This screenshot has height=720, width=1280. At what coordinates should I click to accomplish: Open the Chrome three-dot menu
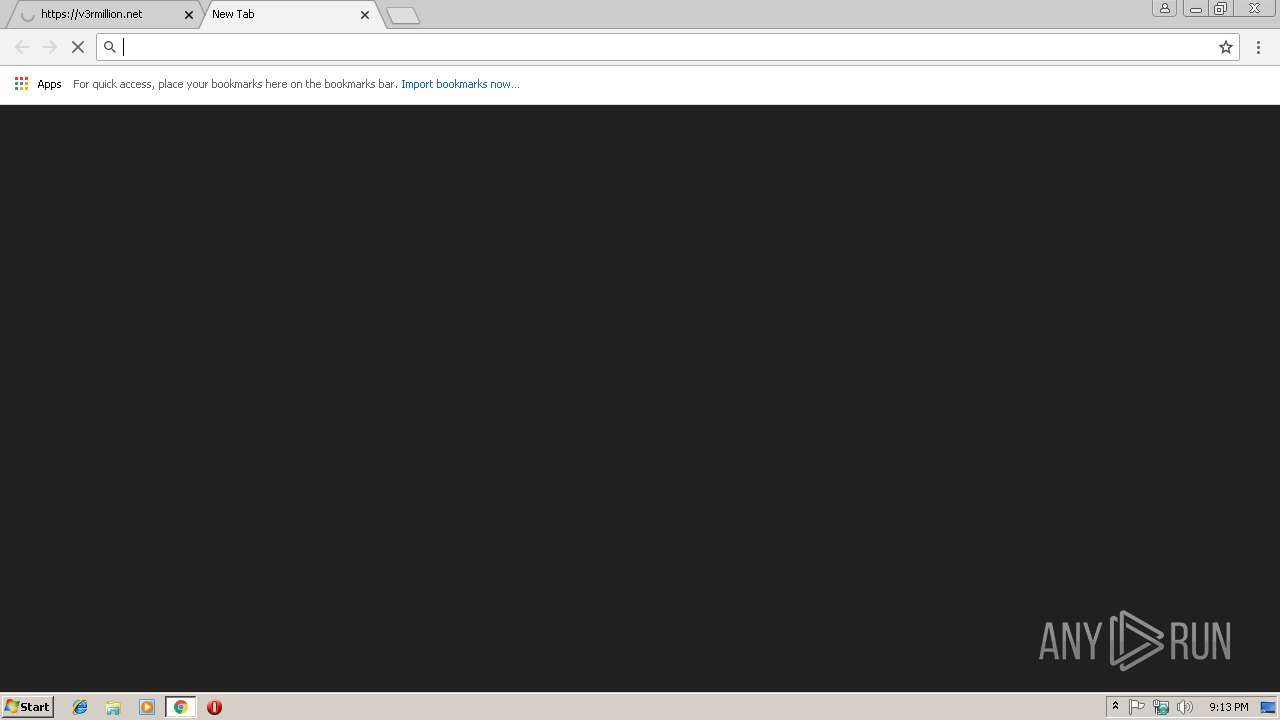(x=1258, y=47)
